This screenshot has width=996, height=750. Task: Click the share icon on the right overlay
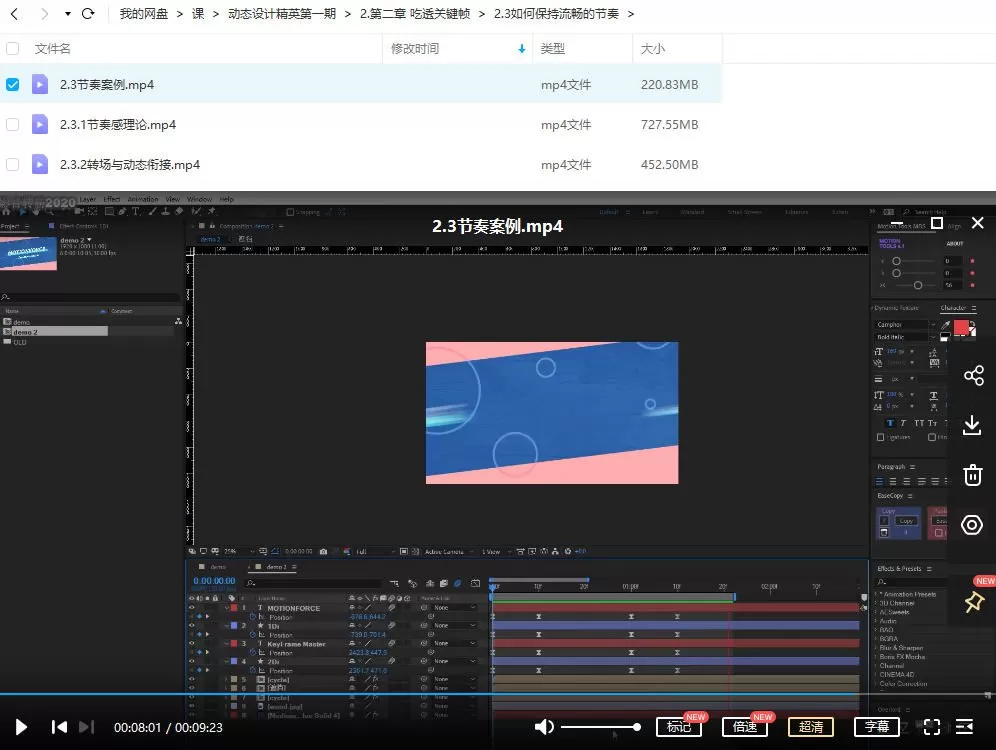974,375
